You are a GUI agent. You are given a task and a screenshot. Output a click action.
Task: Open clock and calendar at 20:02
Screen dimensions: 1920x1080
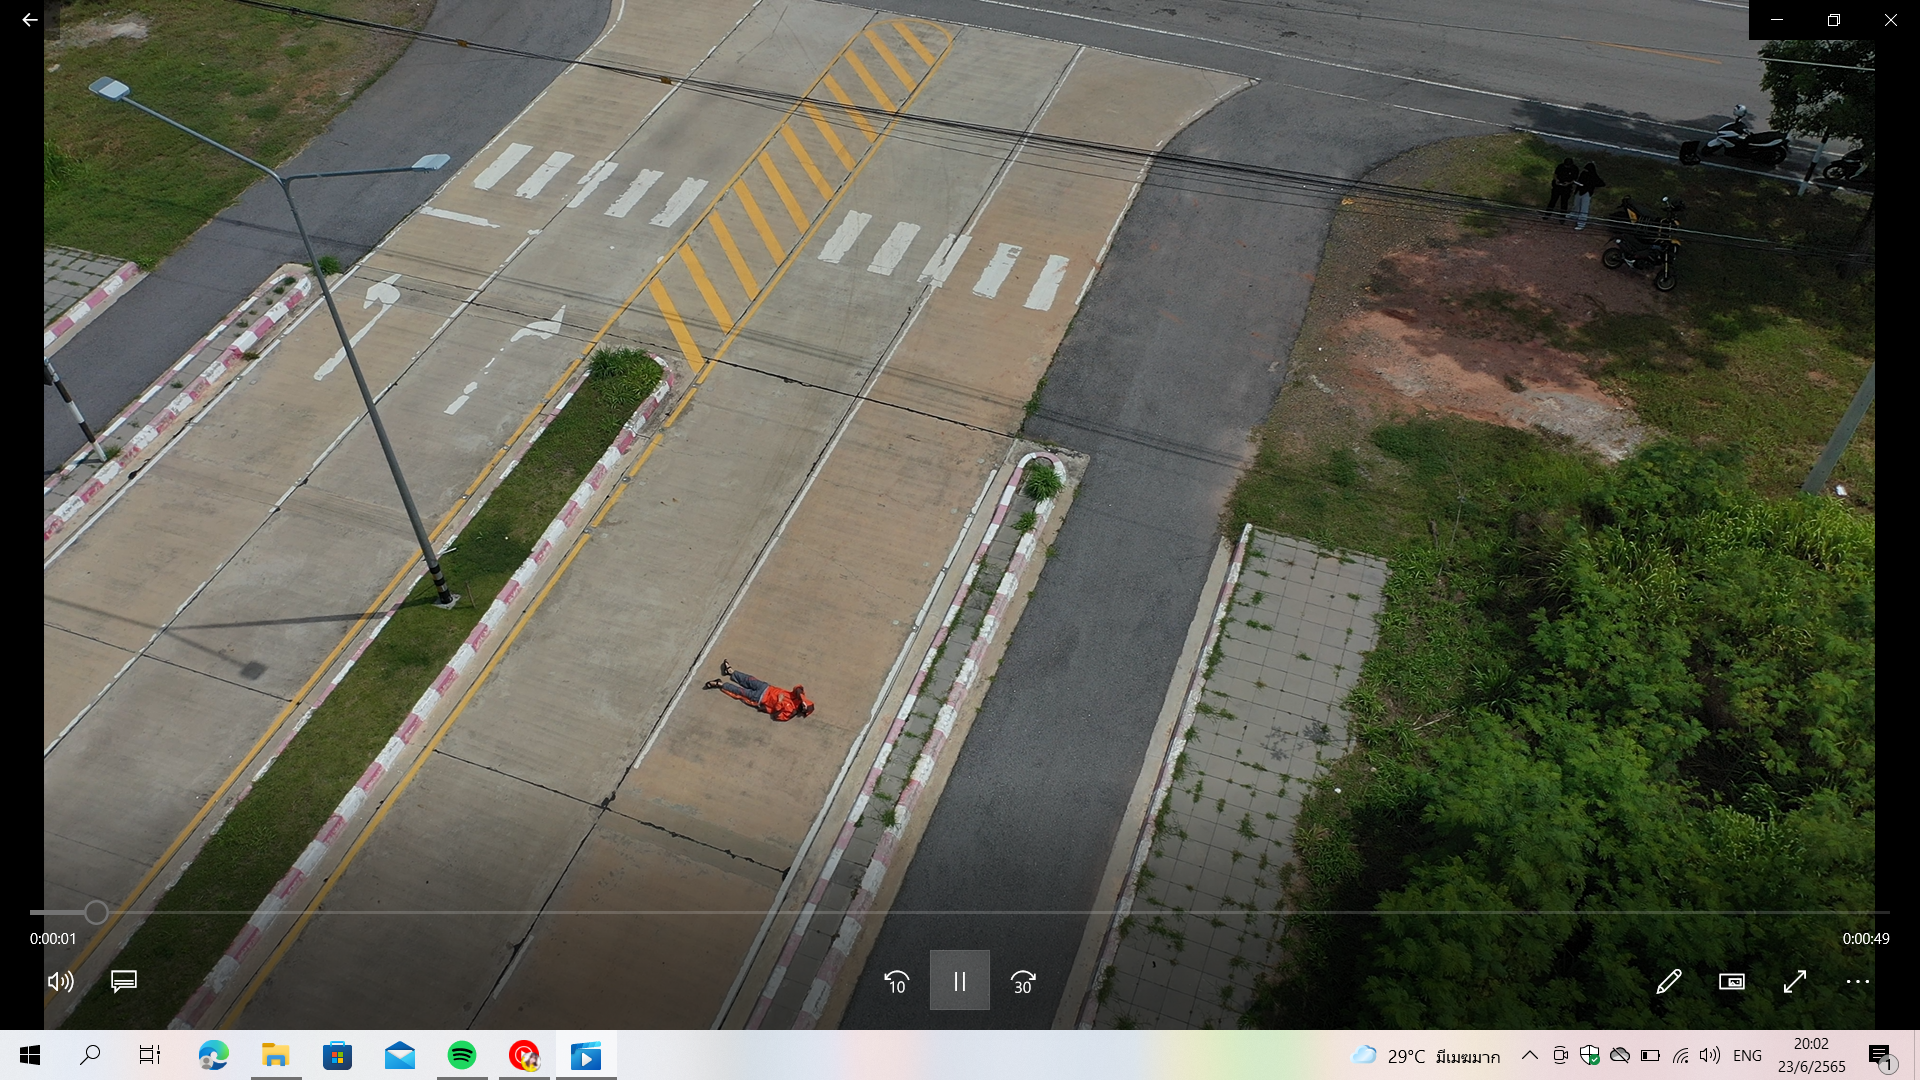(1811, 1056)
